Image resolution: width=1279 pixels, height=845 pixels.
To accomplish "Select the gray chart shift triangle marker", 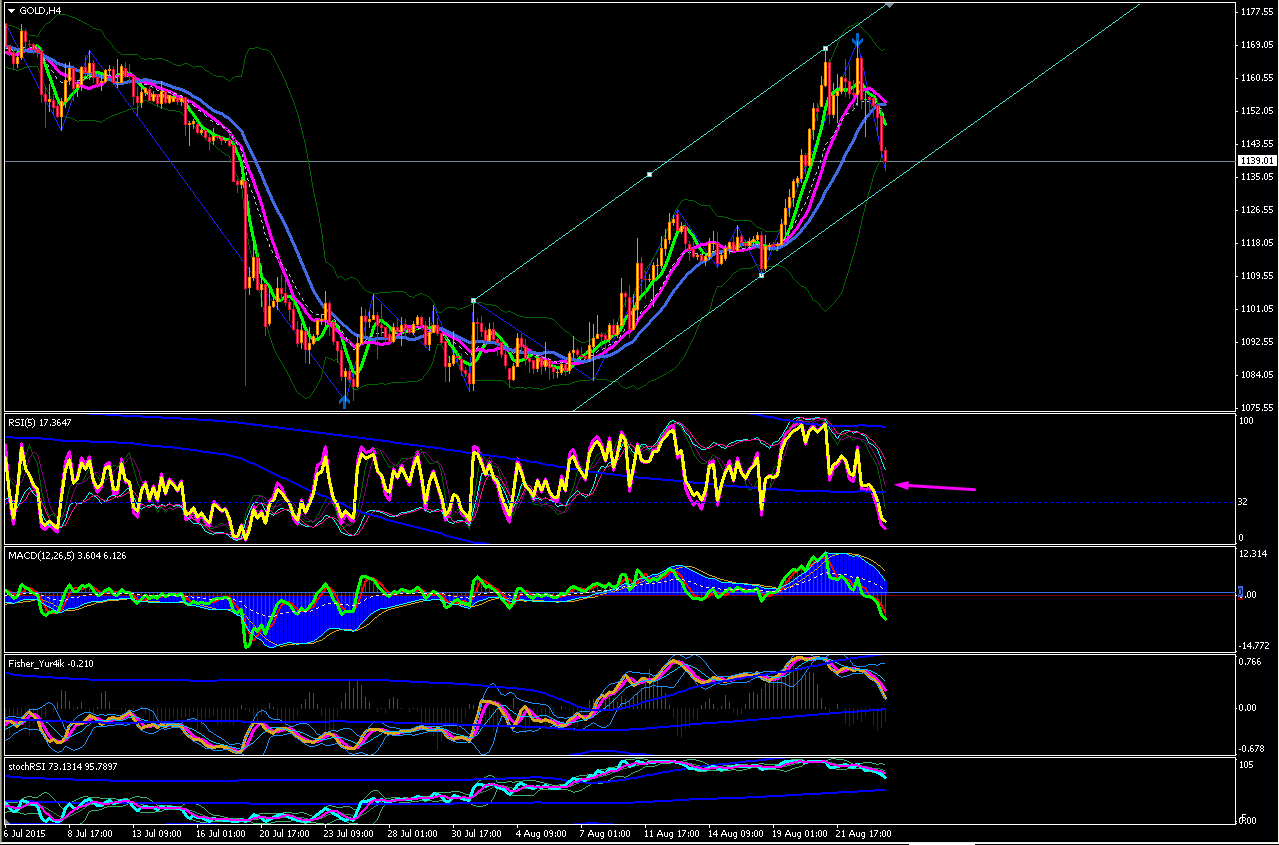I will click(x=890, y=5).
